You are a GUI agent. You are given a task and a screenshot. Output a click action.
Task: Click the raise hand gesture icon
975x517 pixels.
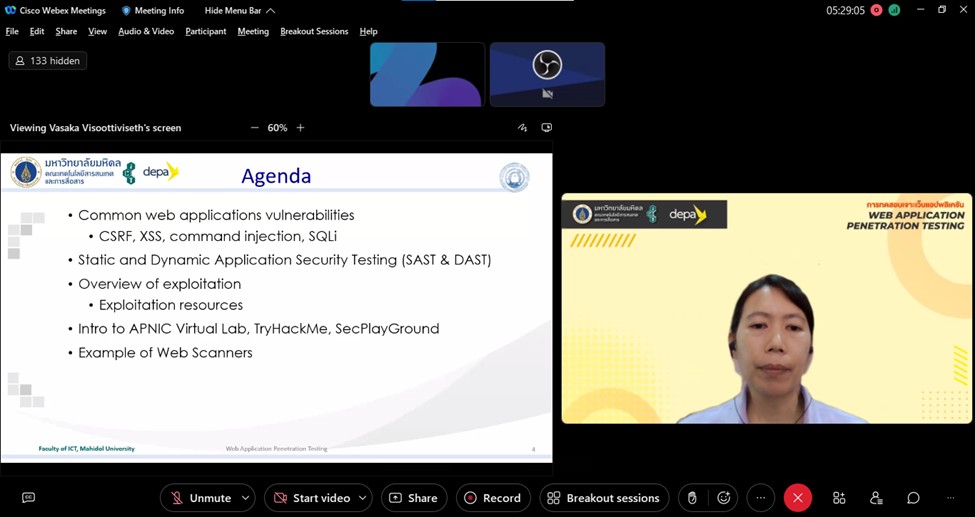tap(692, 498)
